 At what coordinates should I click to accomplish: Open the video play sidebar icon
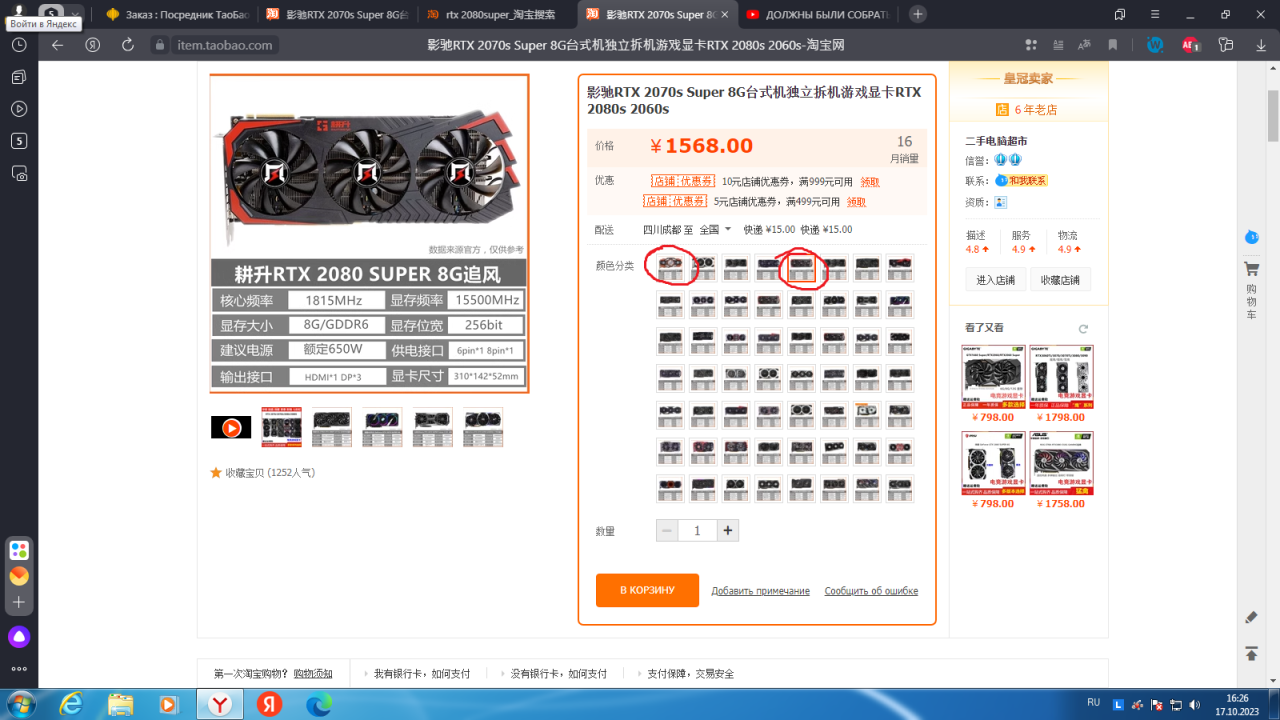[19, 109]
